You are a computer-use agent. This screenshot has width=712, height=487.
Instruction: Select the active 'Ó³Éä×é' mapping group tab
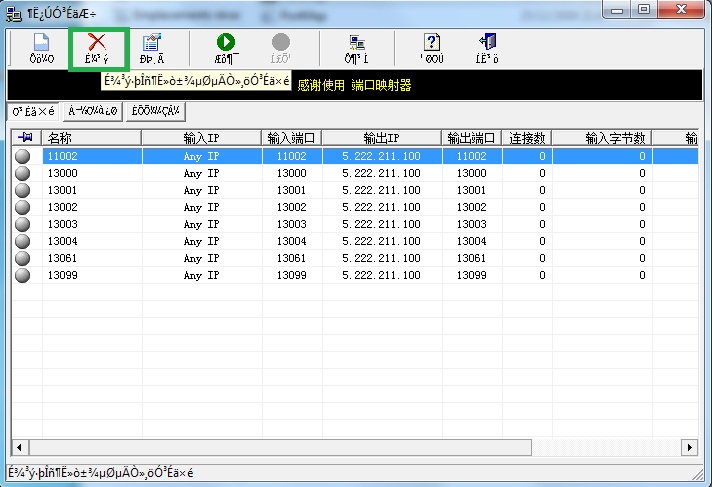[33, 111]
